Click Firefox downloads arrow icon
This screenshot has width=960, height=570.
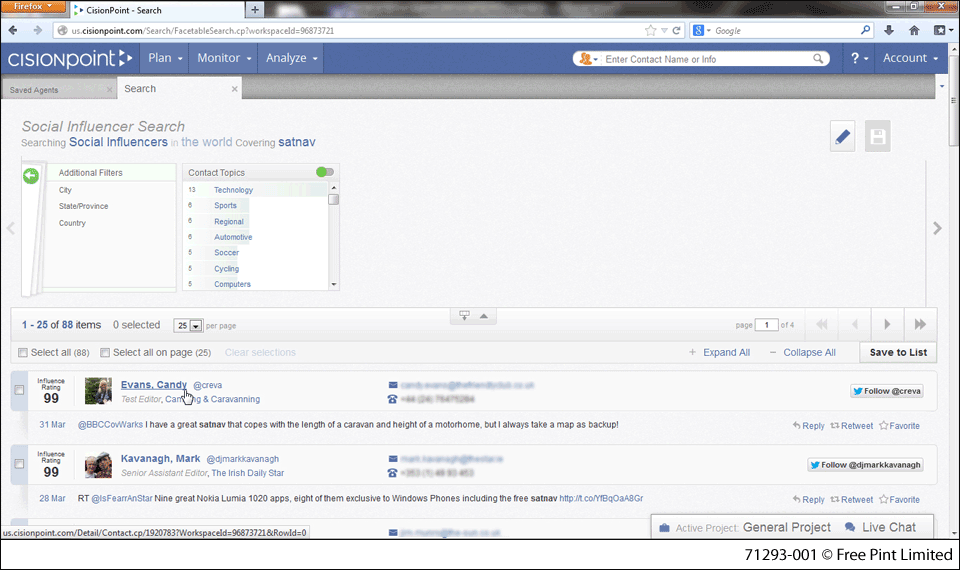pos(889,30)
